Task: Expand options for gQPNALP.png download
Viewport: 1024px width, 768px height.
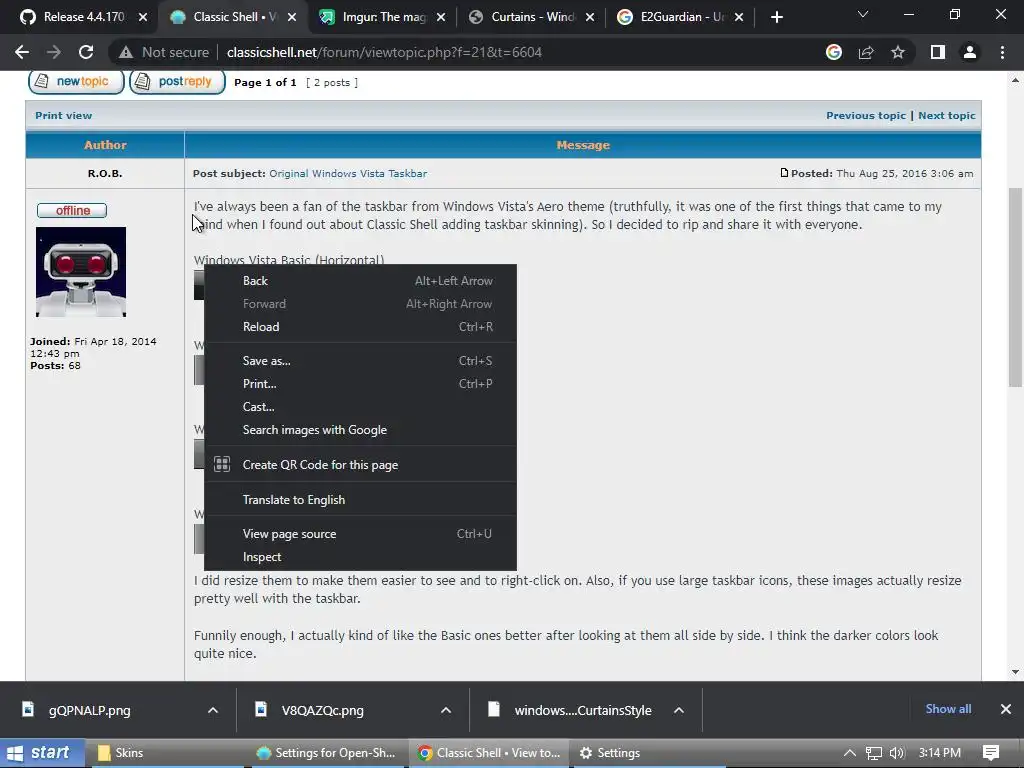Action: pos(213,710)
